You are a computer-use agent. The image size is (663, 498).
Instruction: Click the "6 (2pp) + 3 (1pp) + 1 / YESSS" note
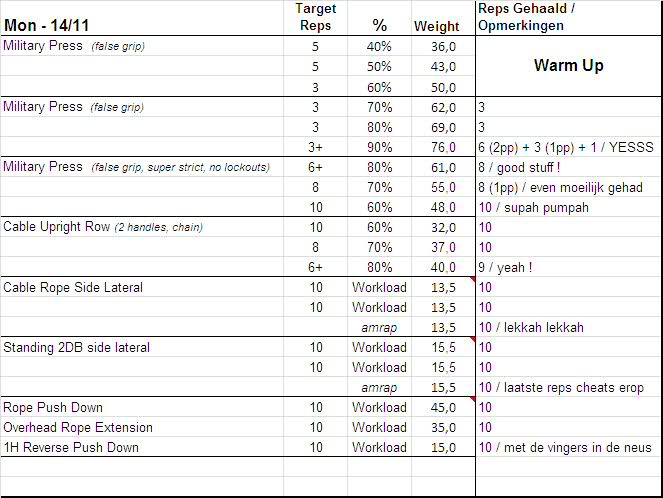tap(565, 147)
